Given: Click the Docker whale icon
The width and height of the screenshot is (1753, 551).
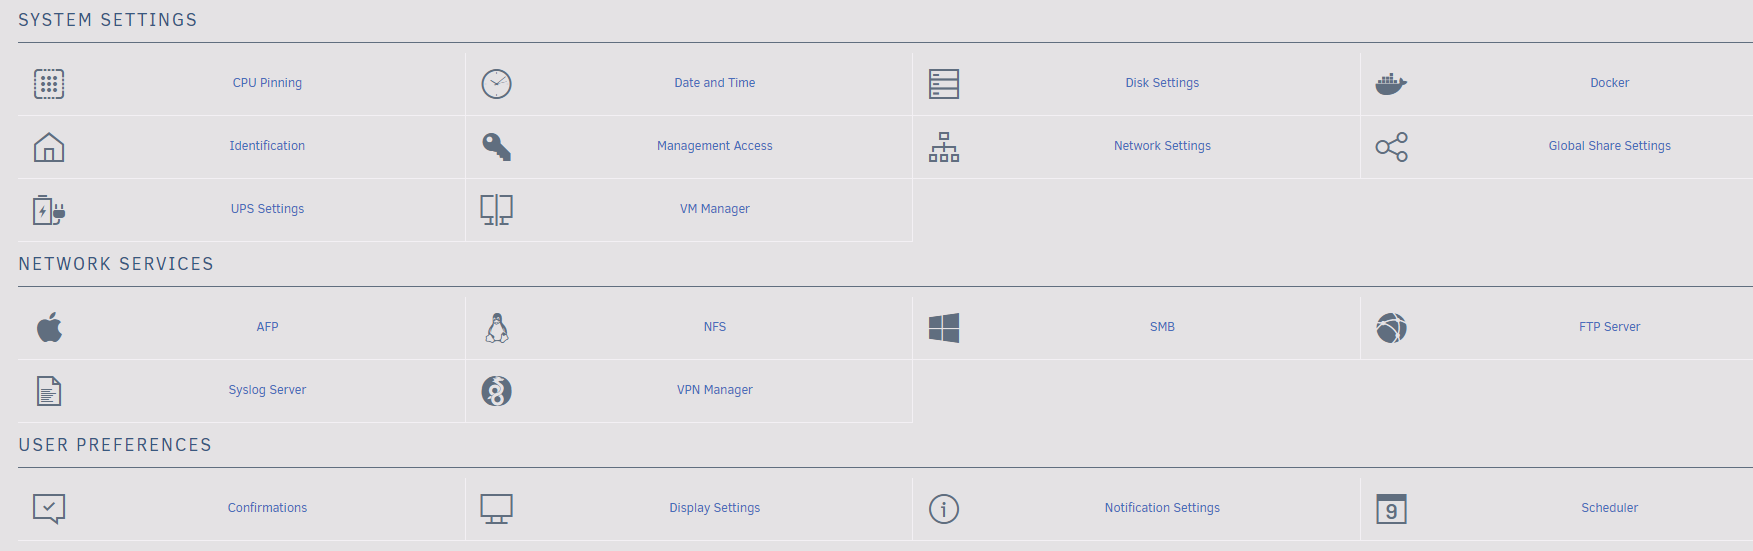Looking at the screenshot, I should coord(1391,84).
